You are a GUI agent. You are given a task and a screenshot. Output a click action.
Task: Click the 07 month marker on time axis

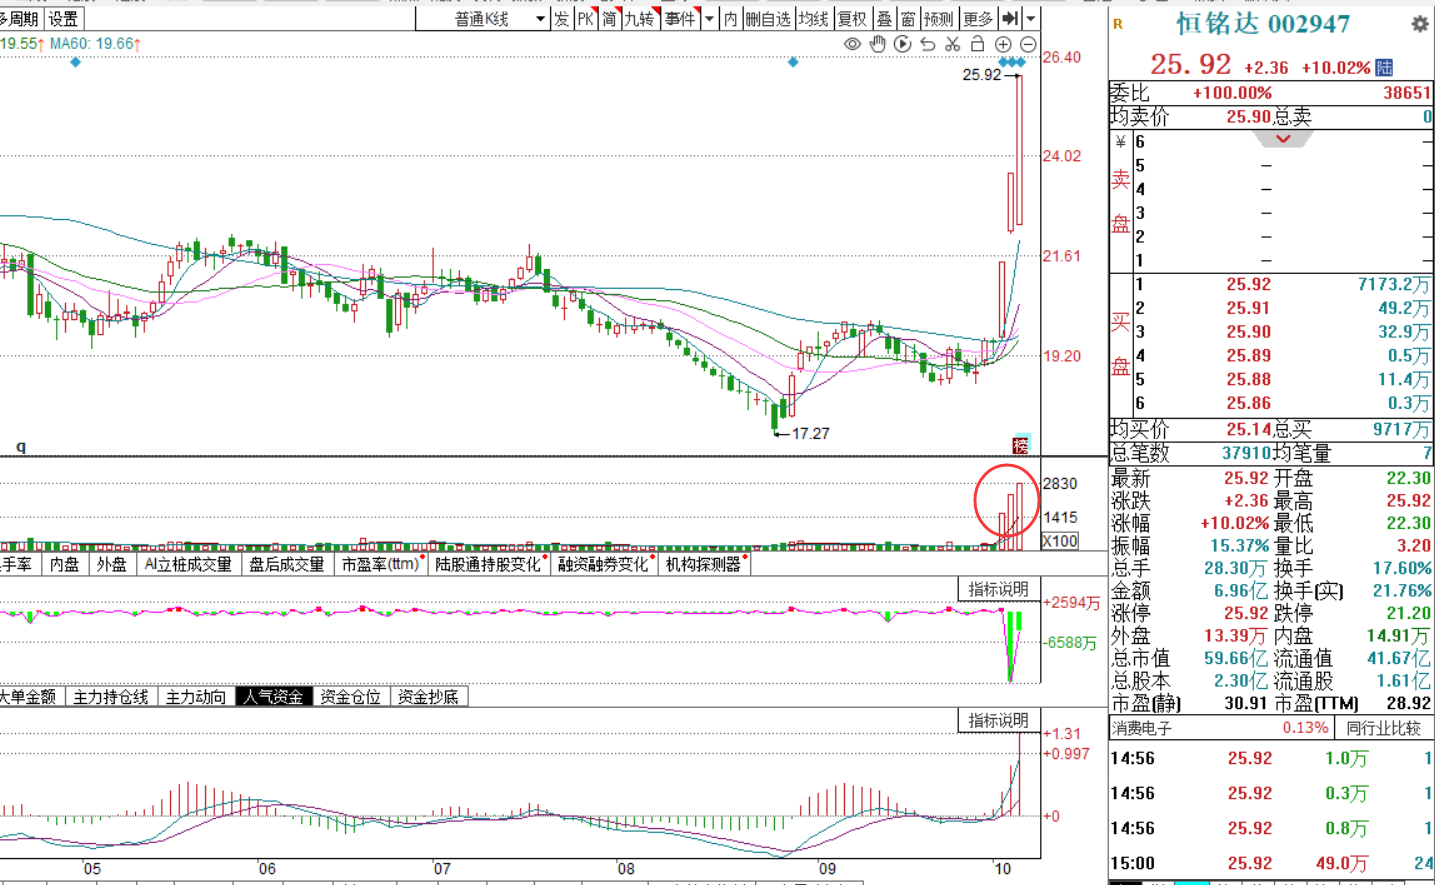coord(442,868)
